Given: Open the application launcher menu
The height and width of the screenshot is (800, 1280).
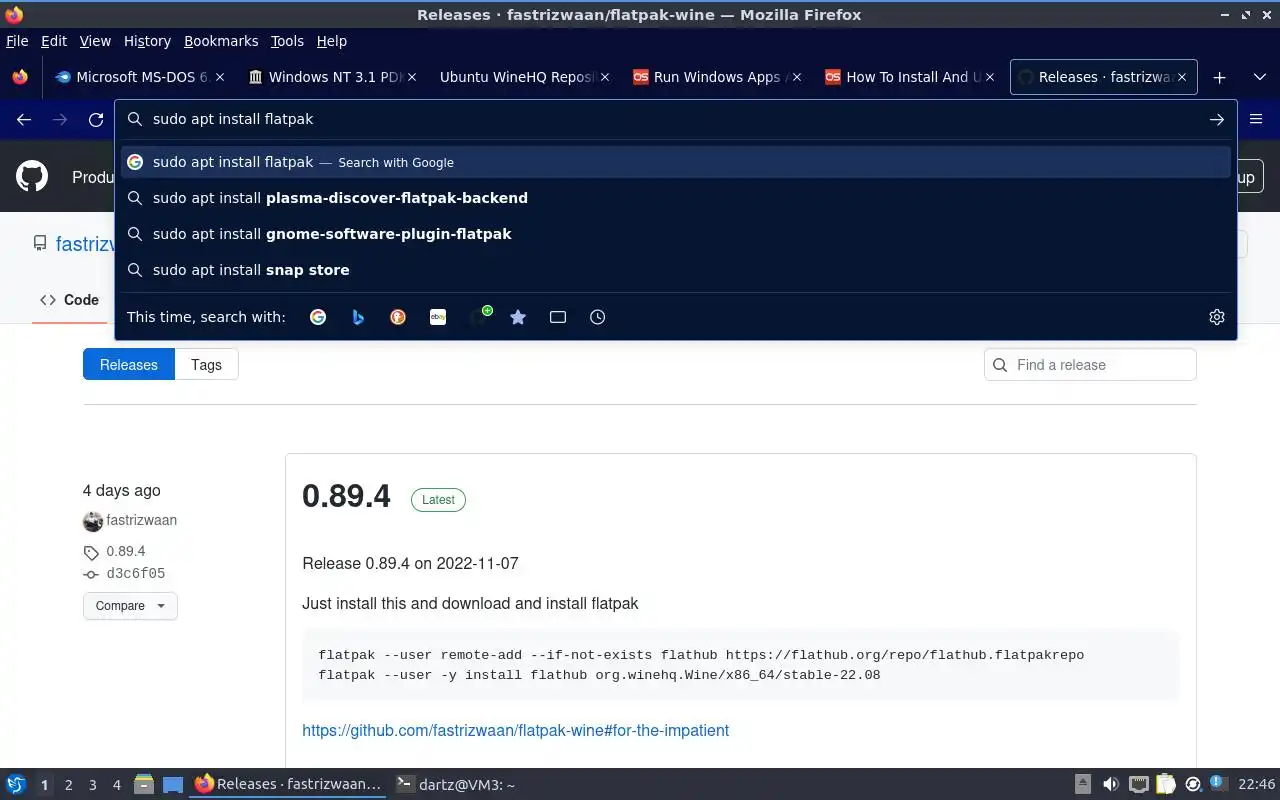Looking at the screenshot, I should click(x=16, y=785).
